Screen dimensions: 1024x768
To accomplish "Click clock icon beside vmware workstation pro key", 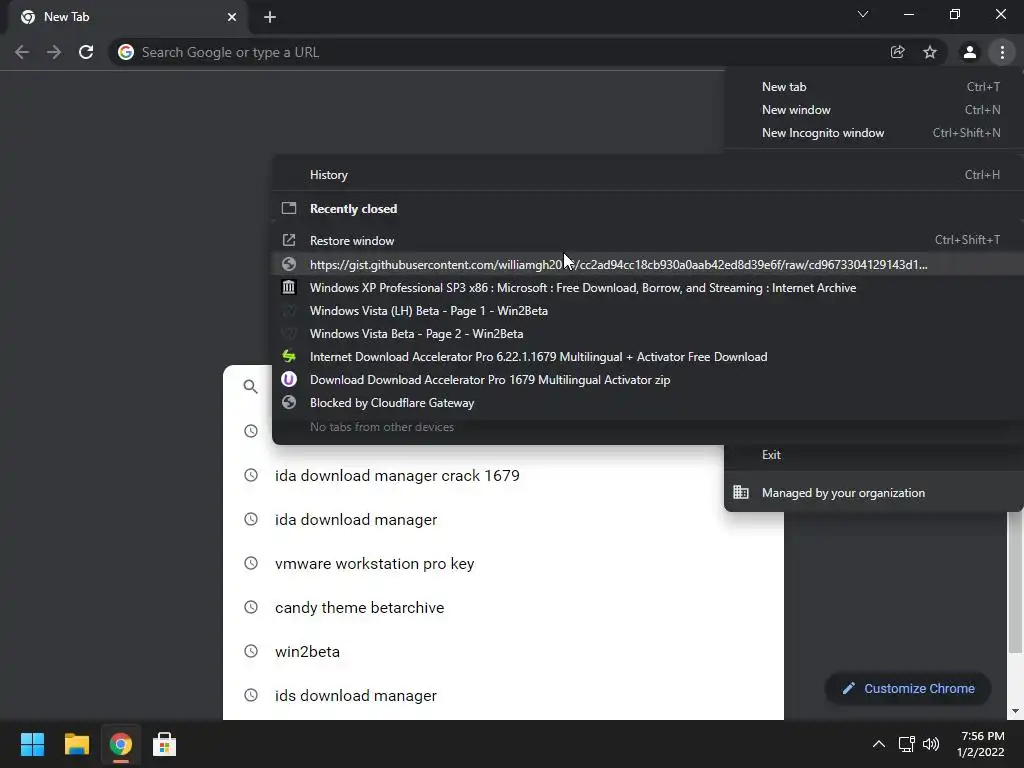I will [x=251, y=563].
